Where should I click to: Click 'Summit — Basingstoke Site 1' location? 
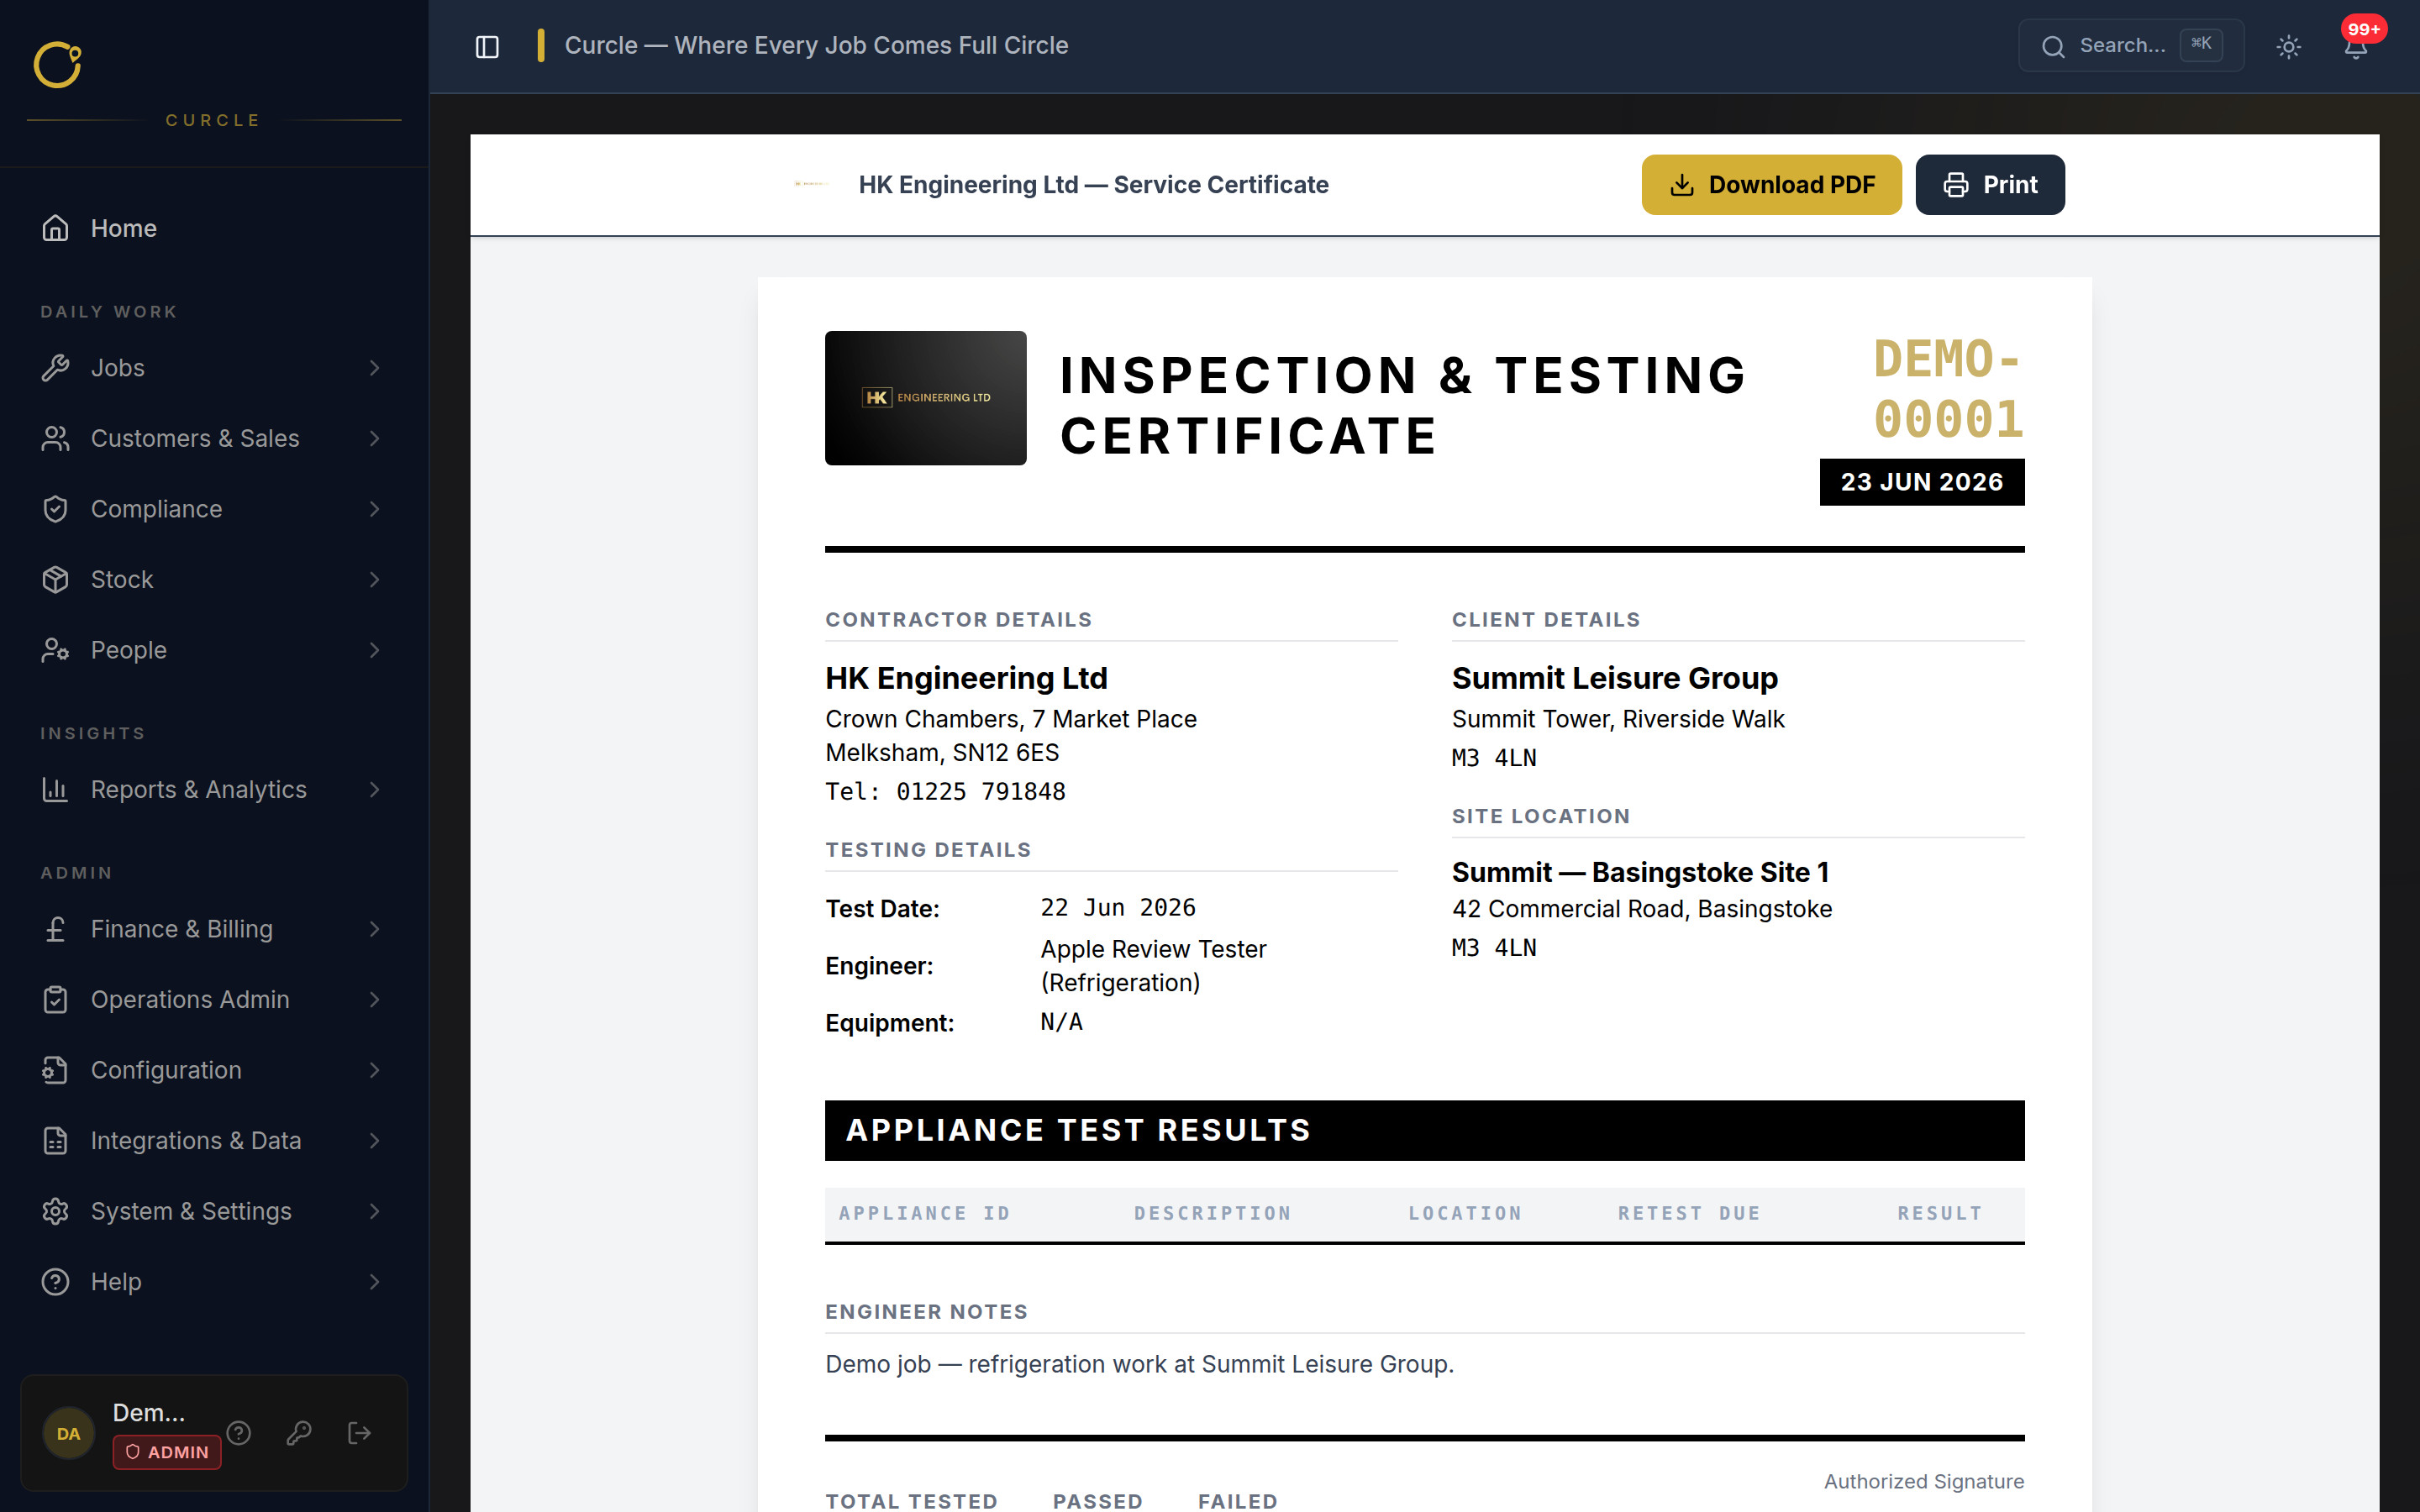(1640, 872)
